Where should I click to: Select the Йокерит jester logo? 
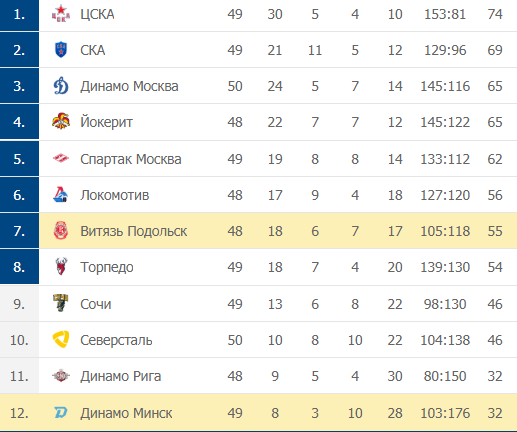point(61,122)
